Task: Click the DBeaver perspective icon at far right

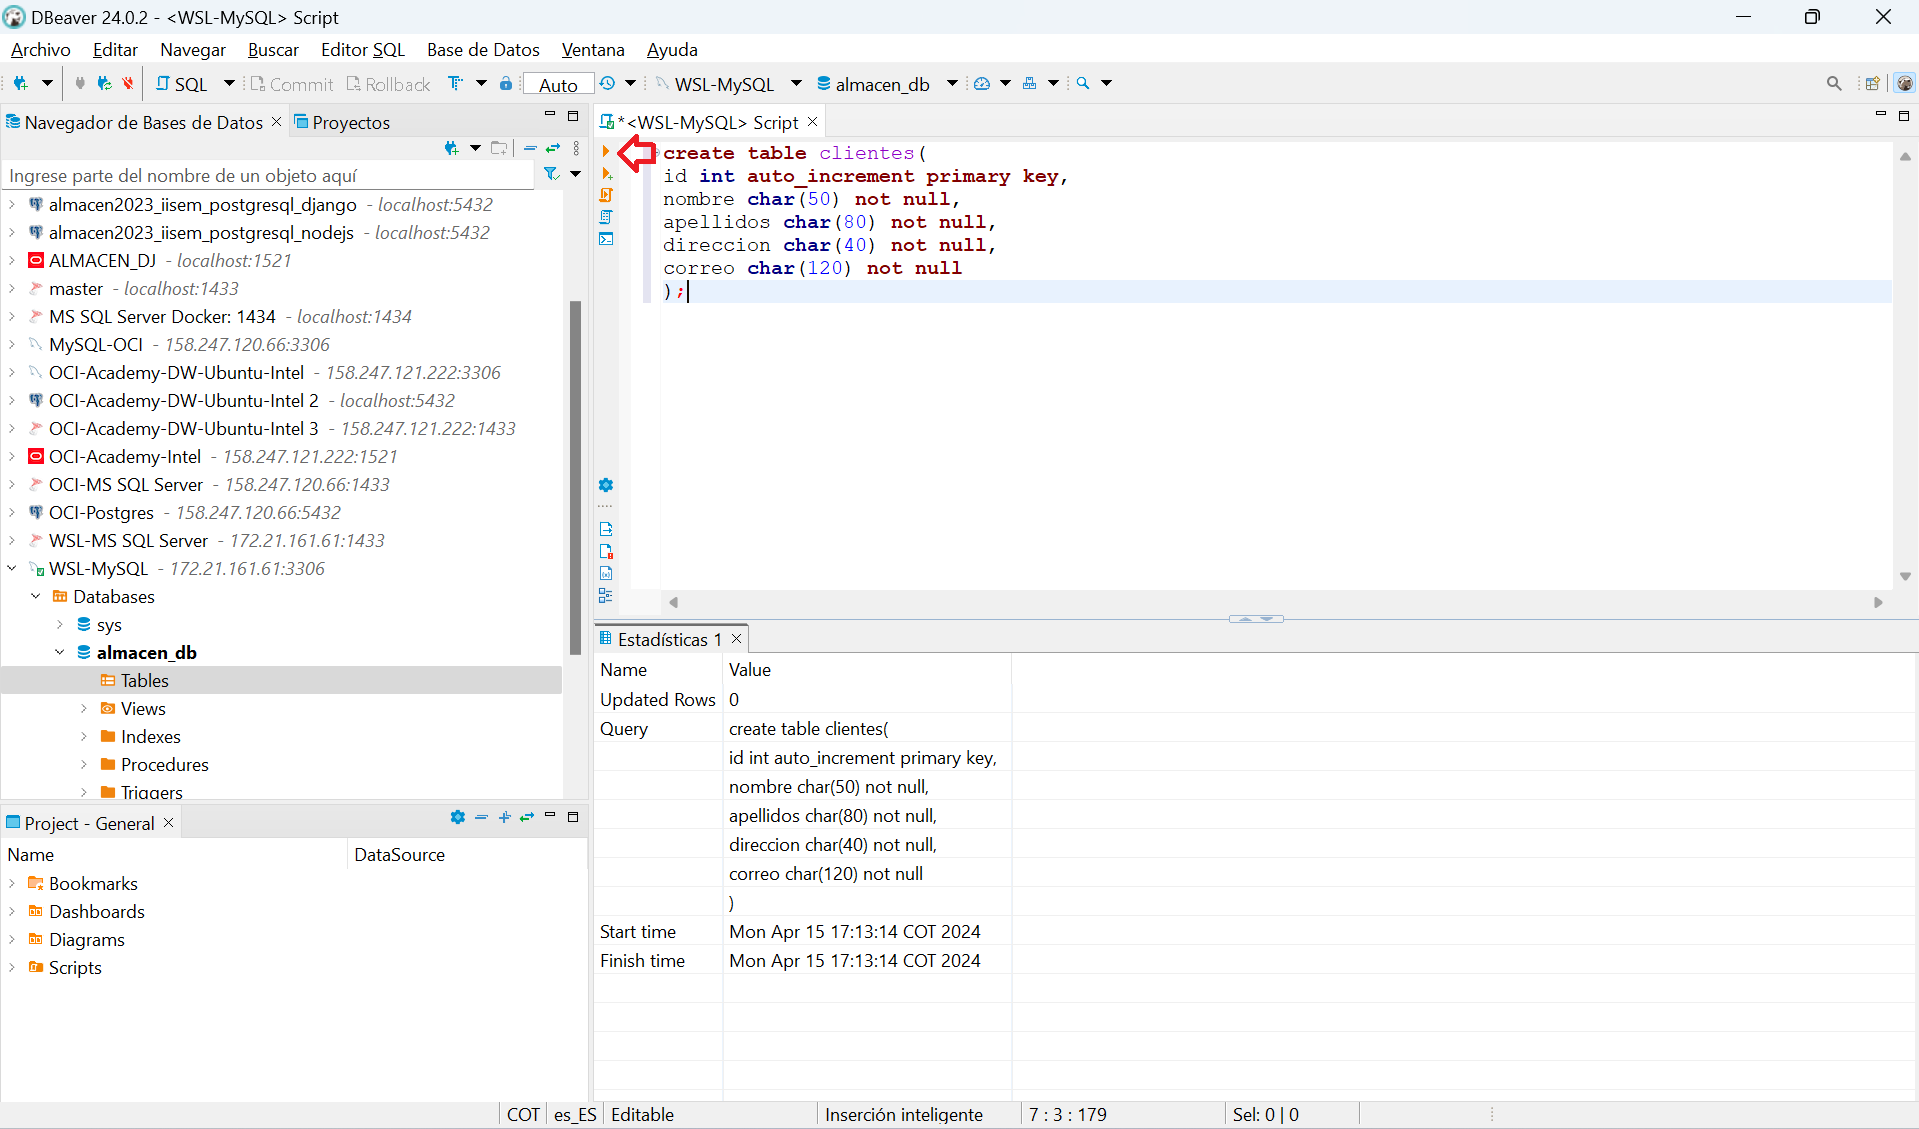Action: click(x=1904, y=84)
